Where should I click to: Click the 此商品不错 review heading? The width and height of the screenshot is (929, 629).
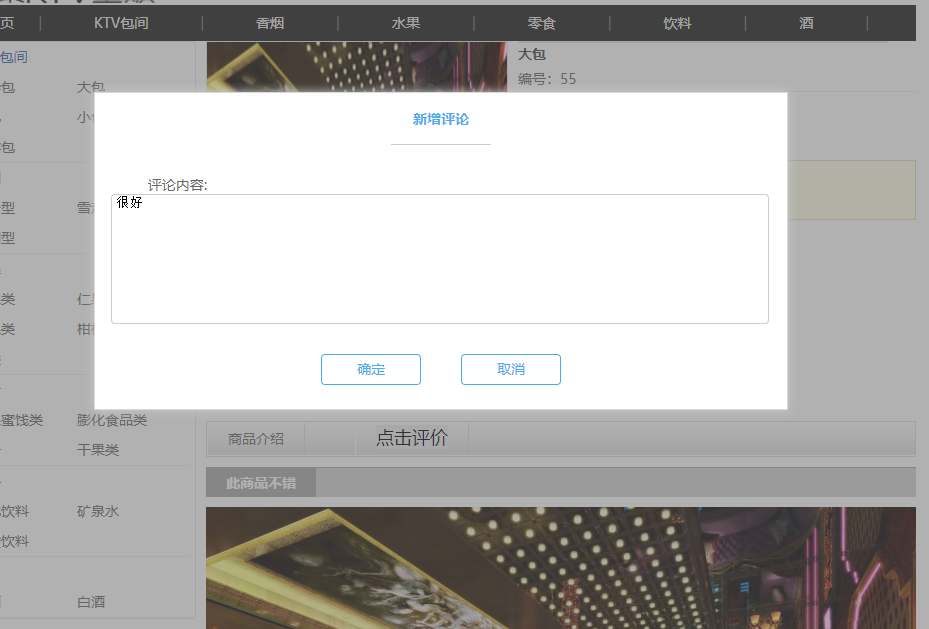click(261, 483)
